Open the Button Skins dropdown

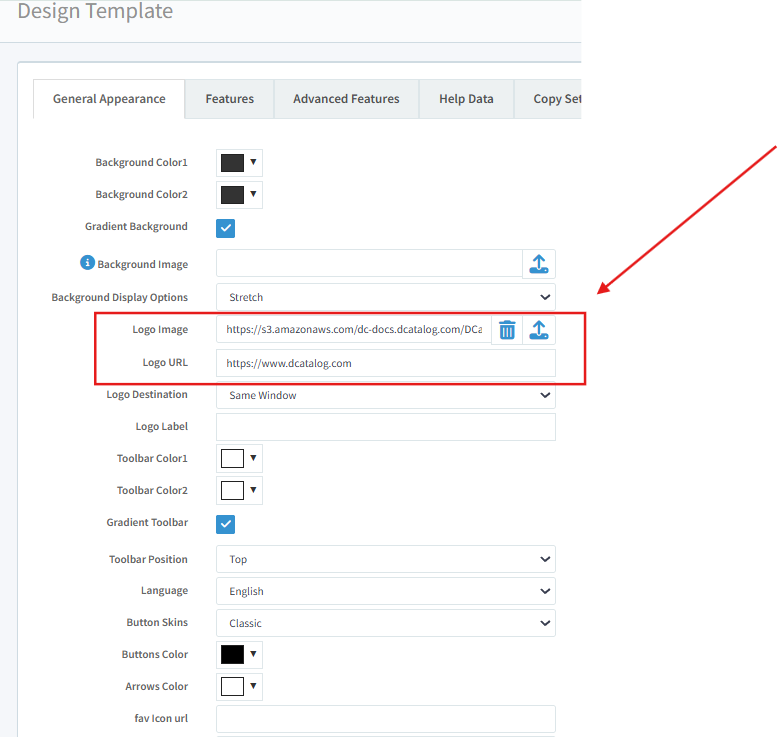(x=385, y=623)
